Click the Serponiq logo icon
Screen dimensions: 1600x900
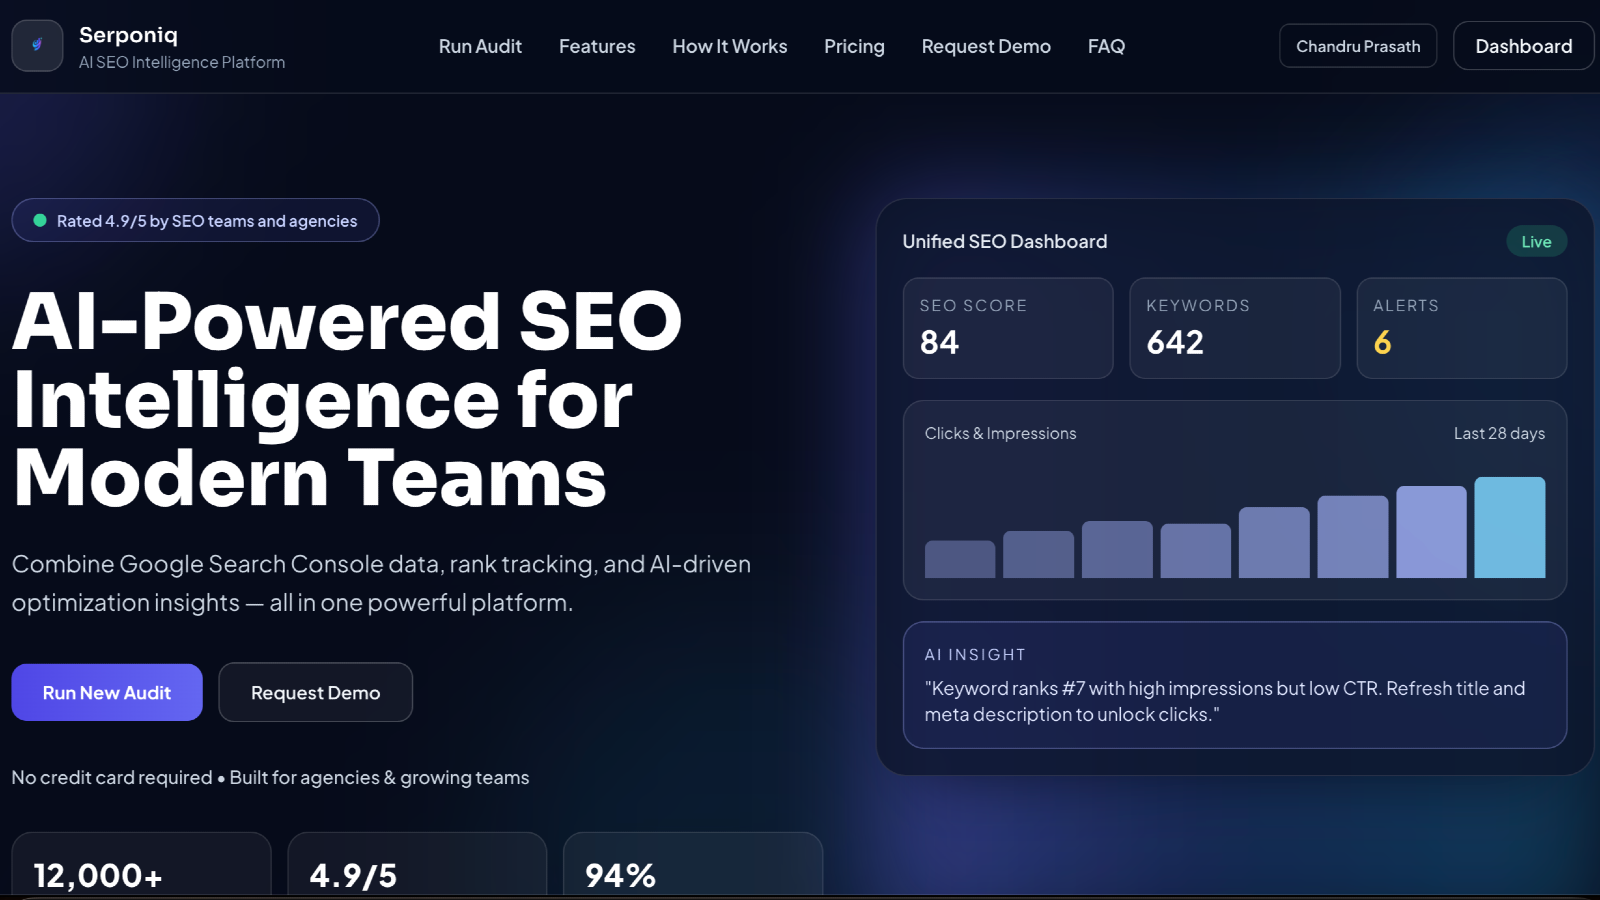(x=37, y=46)
